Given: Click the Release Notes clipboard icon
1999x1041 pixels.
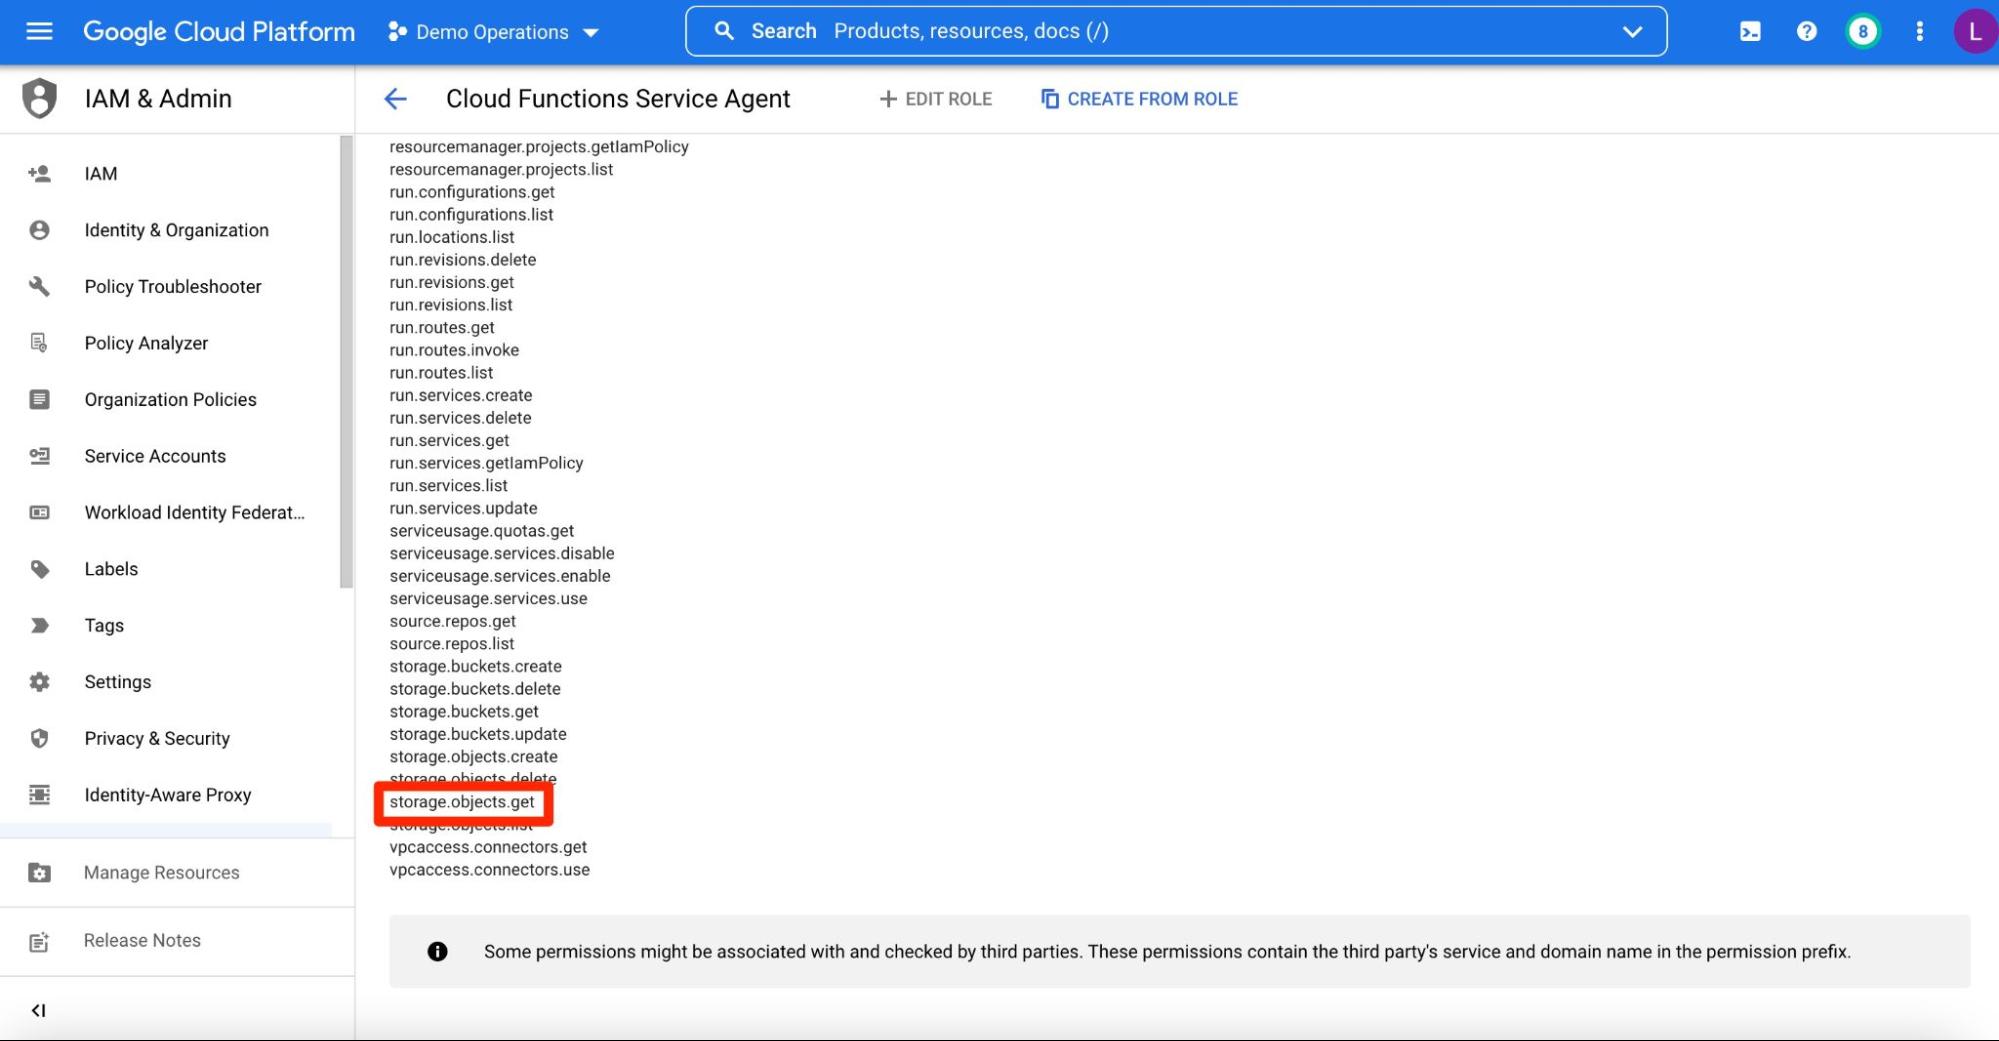Looking at the screenshot, I should [x=39, y=942].
